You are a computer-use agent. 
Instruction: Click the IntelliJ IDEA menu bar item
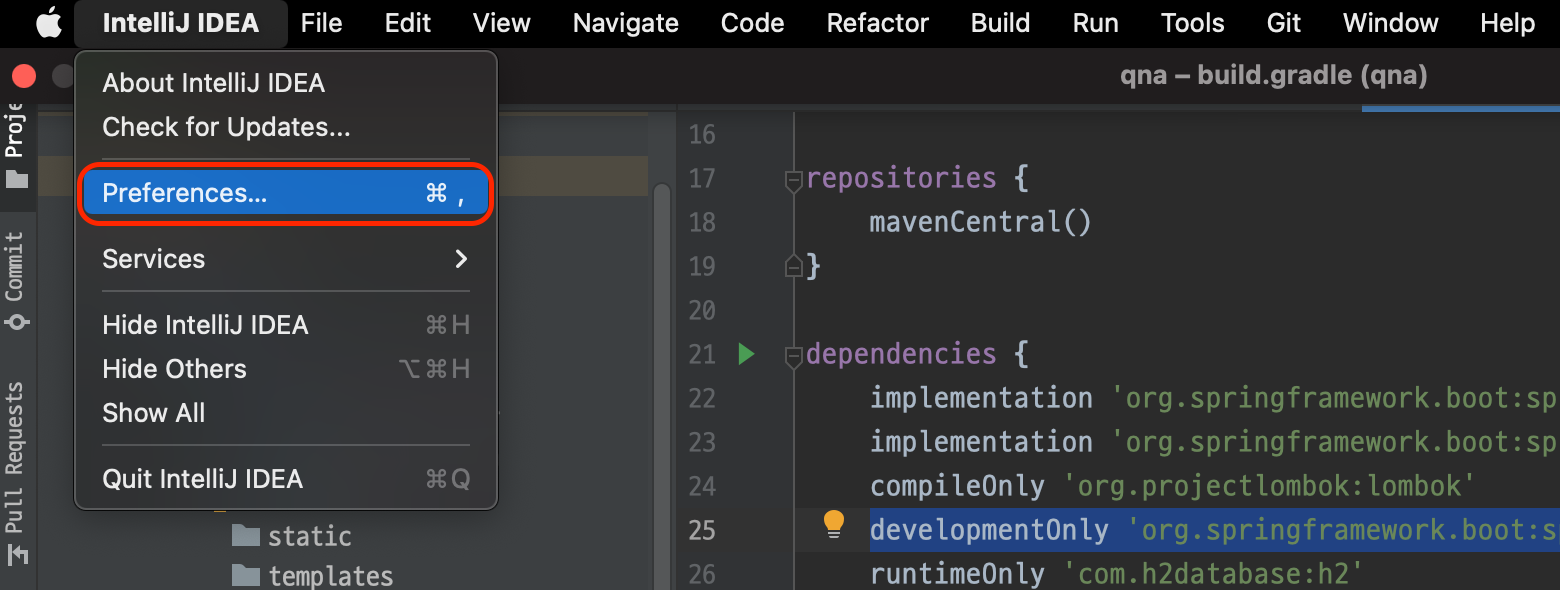(181, 23)
